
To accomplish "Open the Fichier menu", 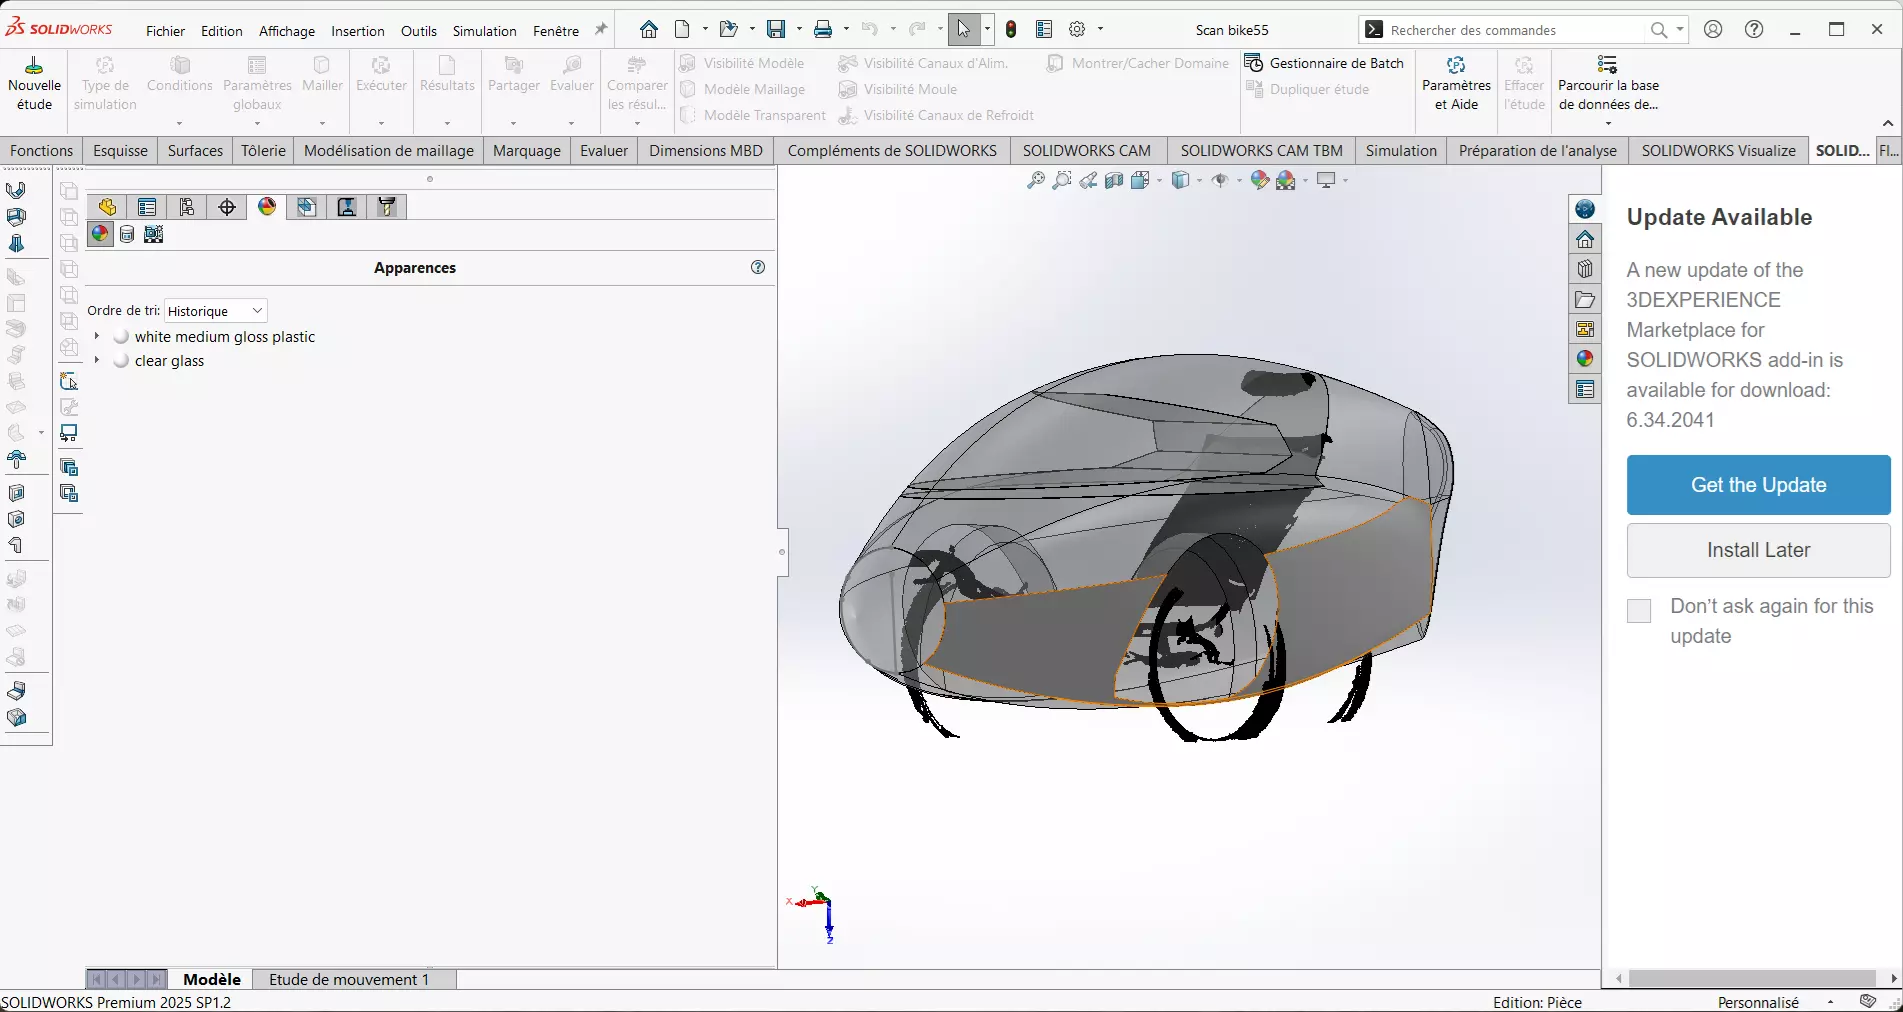I will [165, 31].
